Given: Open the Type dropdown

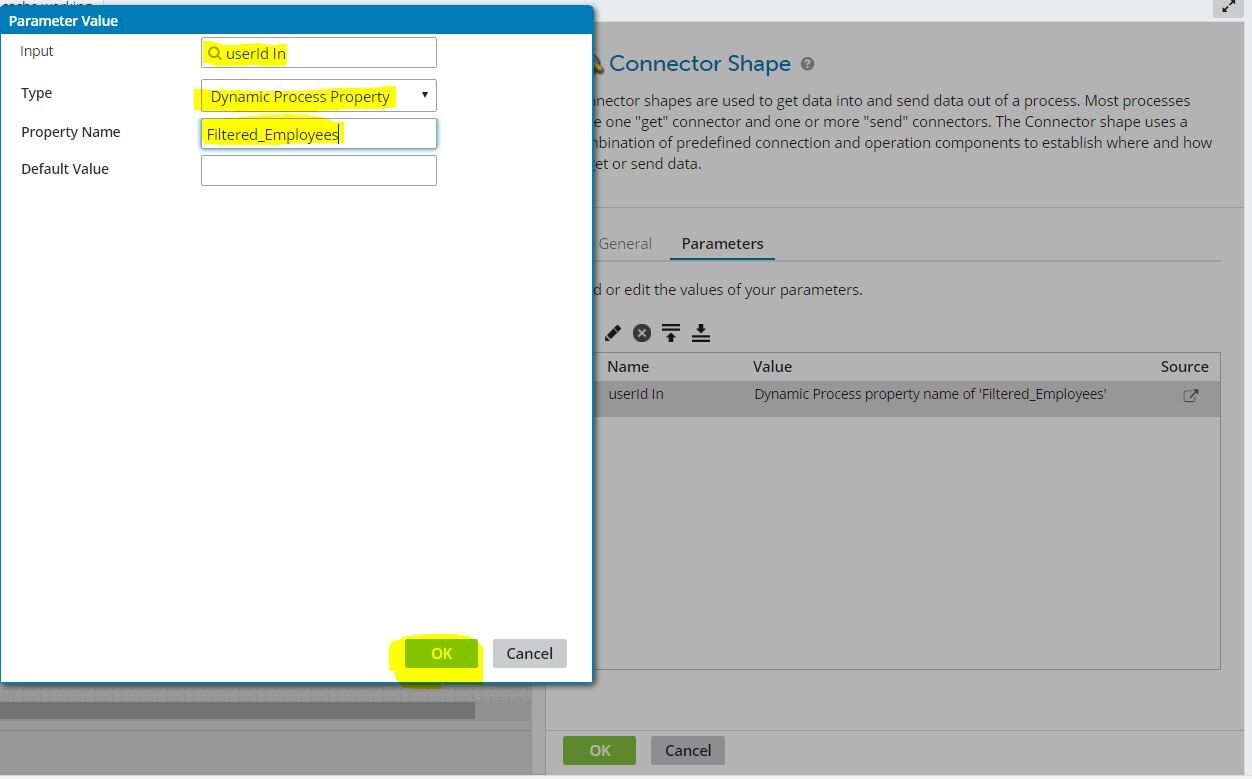Looking at the screenshot, I should pyautogui.click(x=318, y=96).
